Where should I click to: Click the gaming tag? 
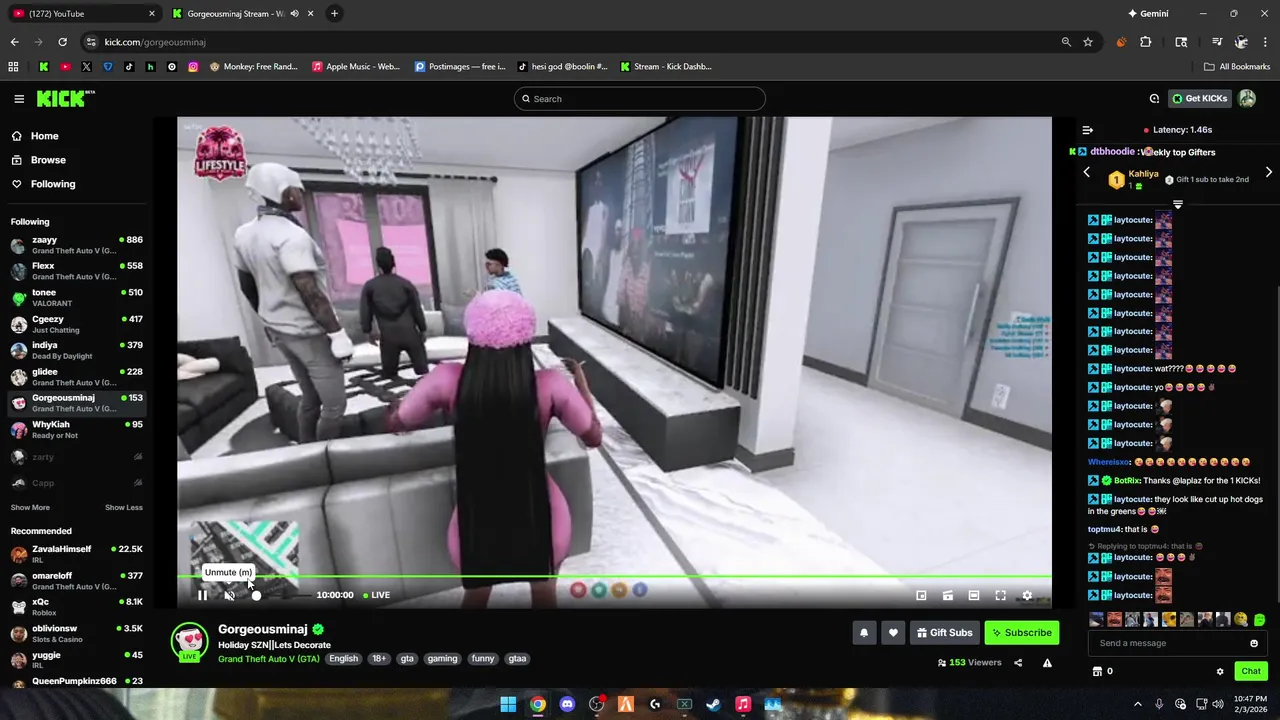coord(442,659)
